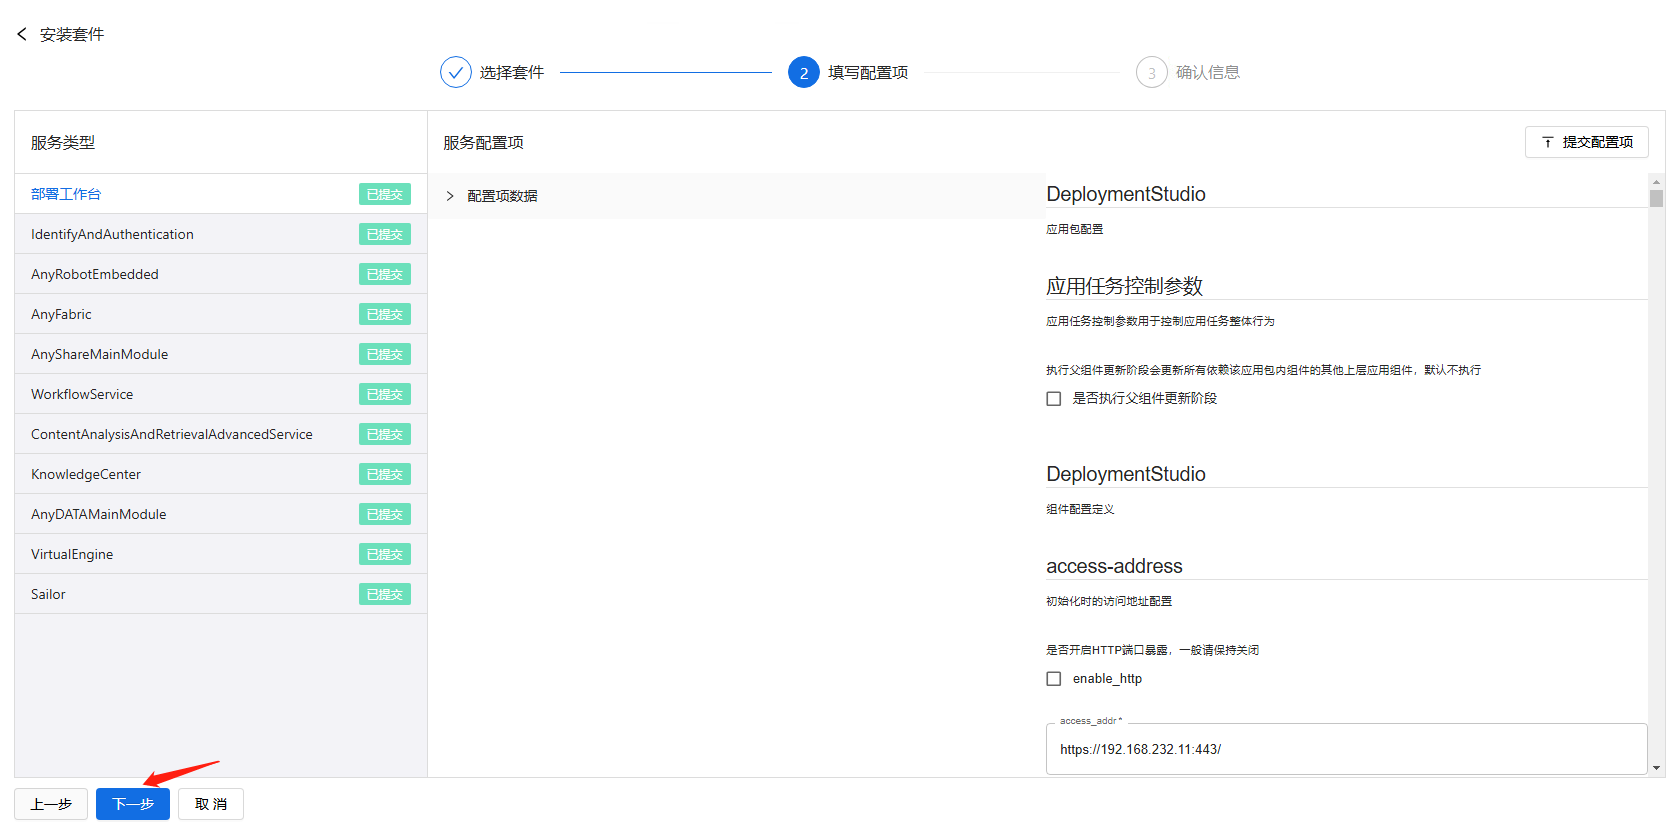Click the back arrow beside 安装套件
Viewport: 1677px width, 832px height.
pyautogui.click(x=22, y=34)
